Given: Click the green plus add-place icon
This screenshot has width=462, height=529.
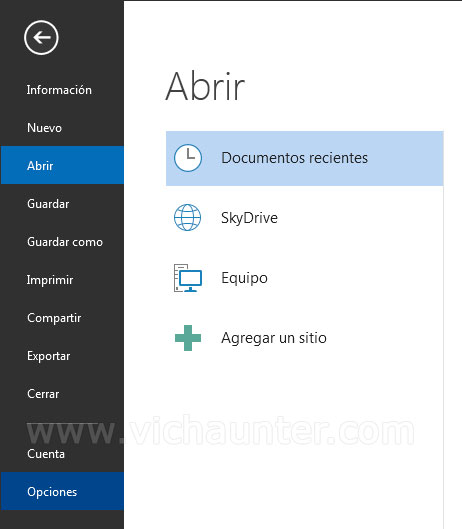Looking at the screenshot, I should point(188,338).
